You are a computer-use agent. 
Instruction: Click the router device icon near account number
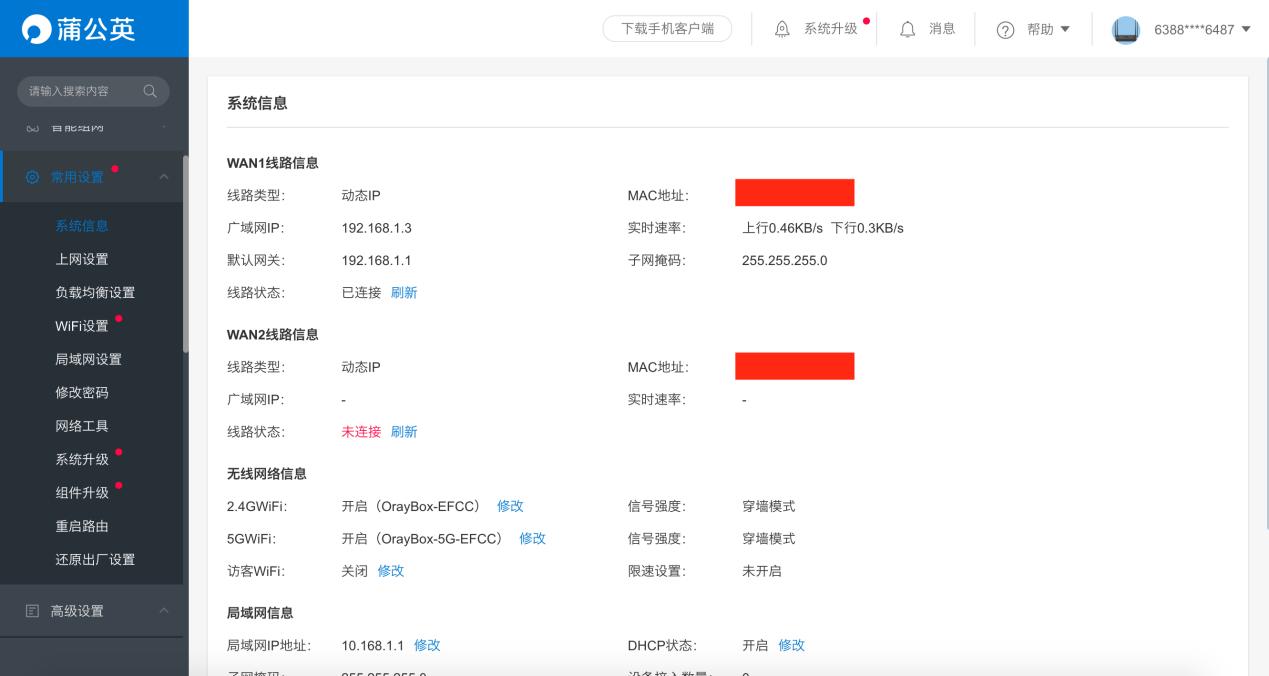(1126, 29)
